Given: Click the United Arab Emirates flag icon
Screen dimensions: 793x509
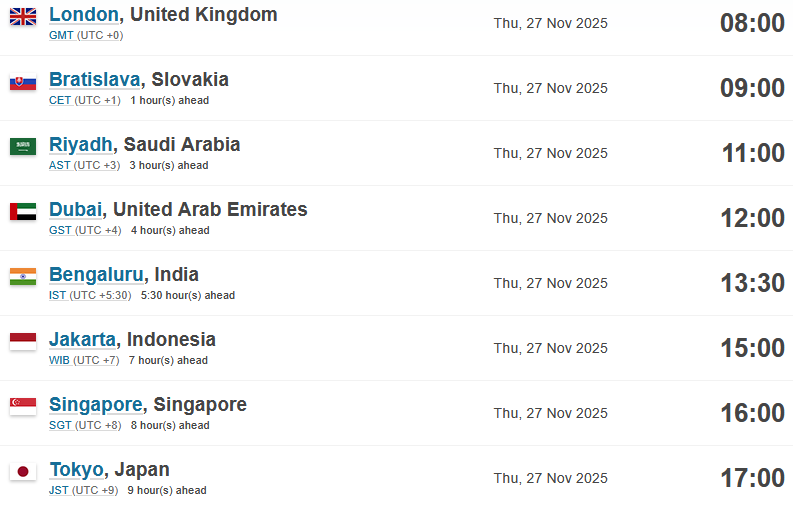Looking at the screenshot, I should tap(23, 212).
